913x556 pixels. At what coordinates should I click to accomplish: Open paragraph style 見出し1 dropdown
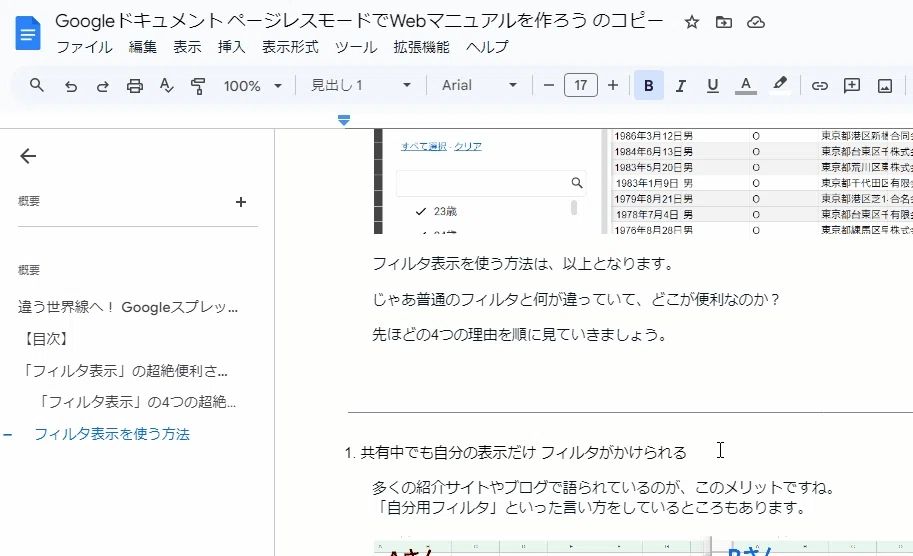pyautogui.click(x=360, y=86)
